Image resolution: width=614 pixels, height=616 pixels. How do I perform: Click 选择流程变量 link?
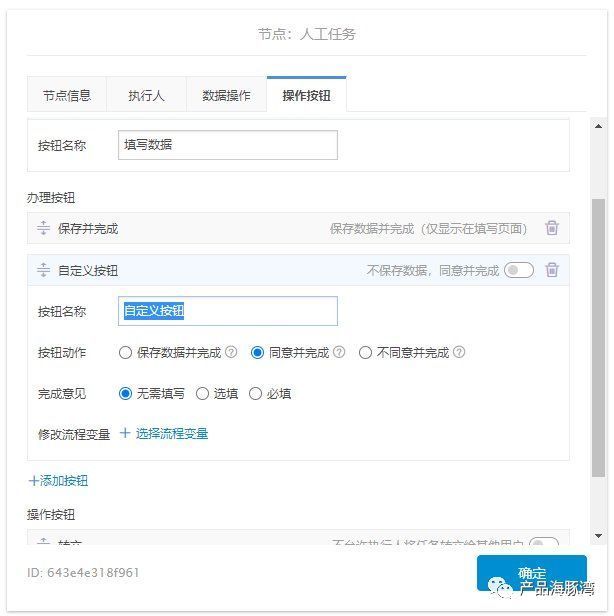pos(172,434)
